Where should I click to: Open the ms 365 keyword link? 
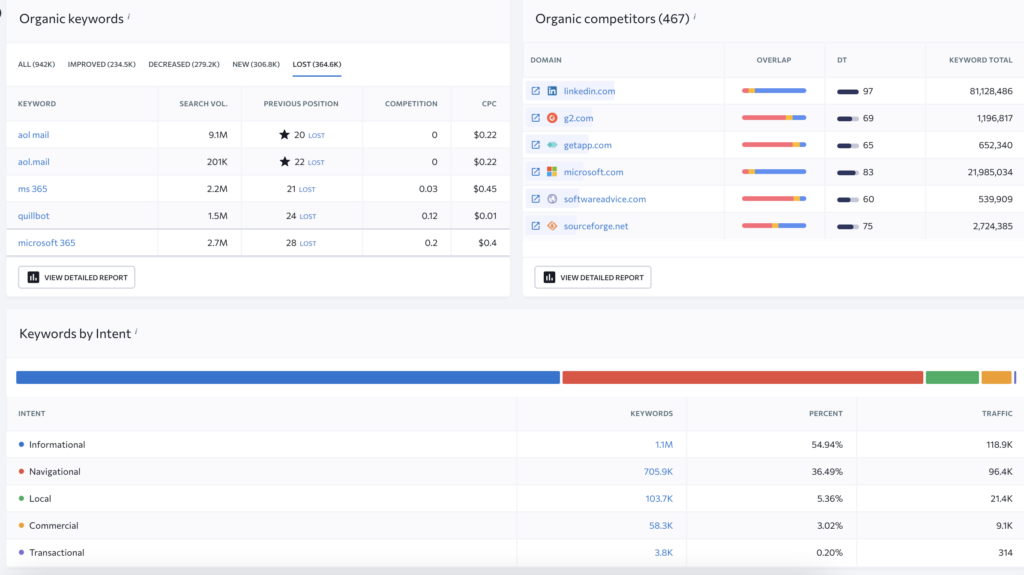click(33, 189)
